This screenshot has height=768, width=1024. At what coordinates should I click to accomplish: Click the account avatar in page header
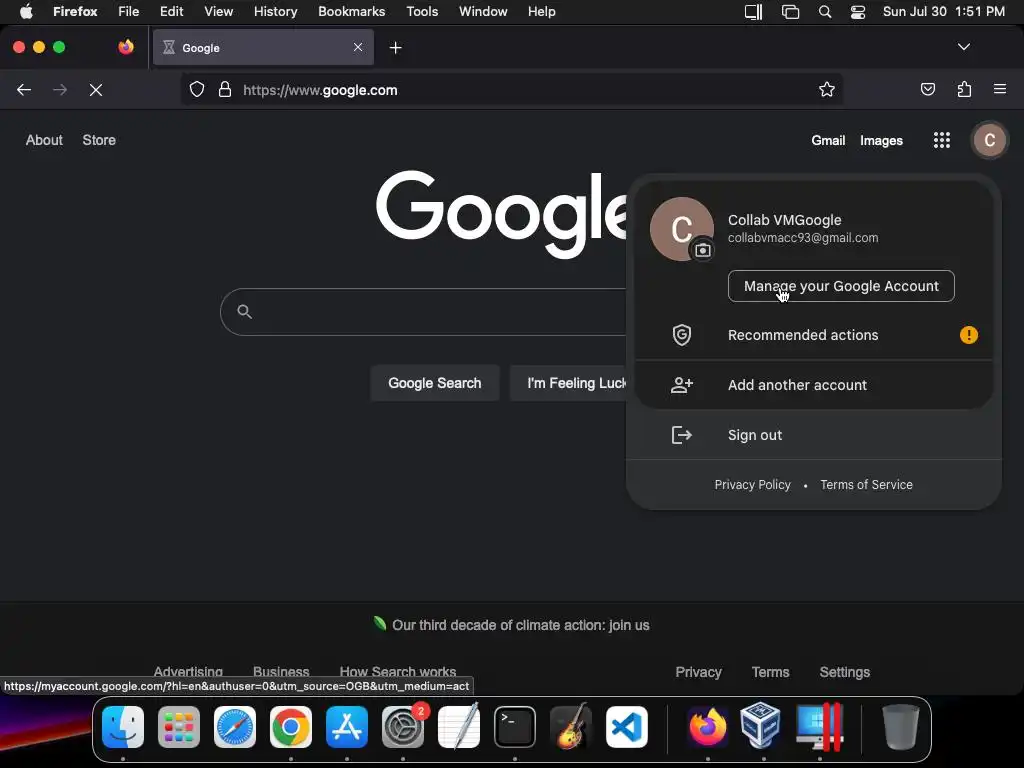tap(989, 140)
